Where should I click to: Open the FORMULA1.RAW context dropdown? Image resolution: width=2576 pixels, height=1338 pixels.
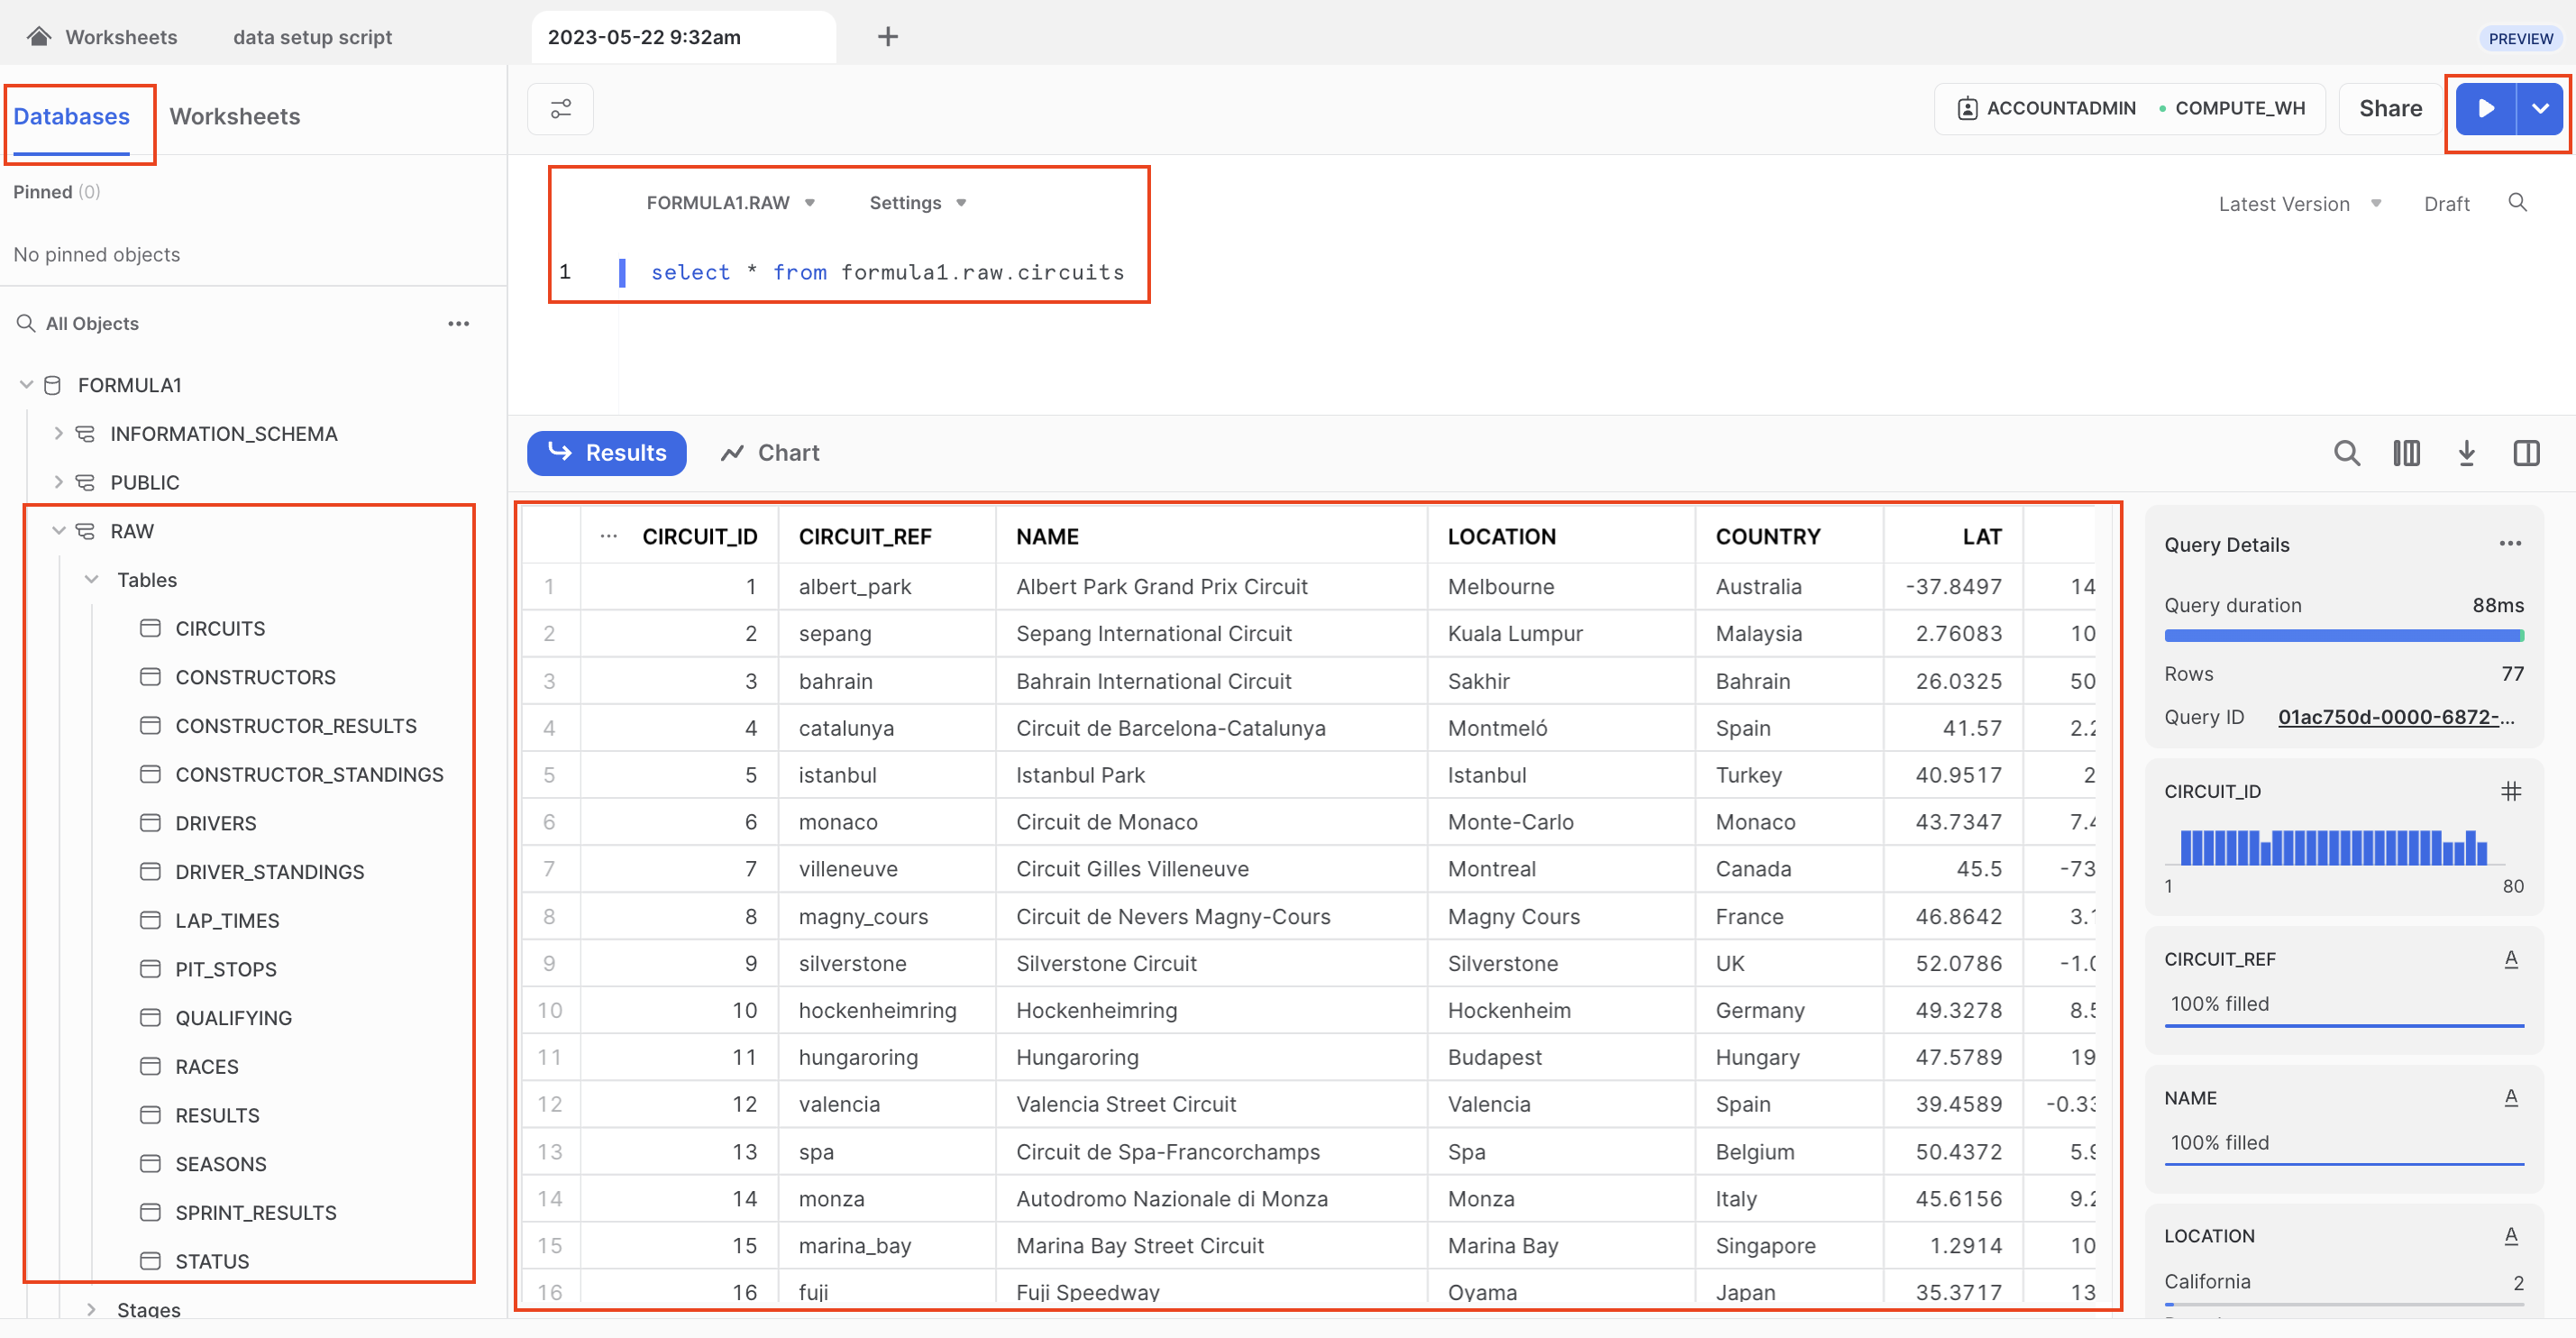coord(730,203)
